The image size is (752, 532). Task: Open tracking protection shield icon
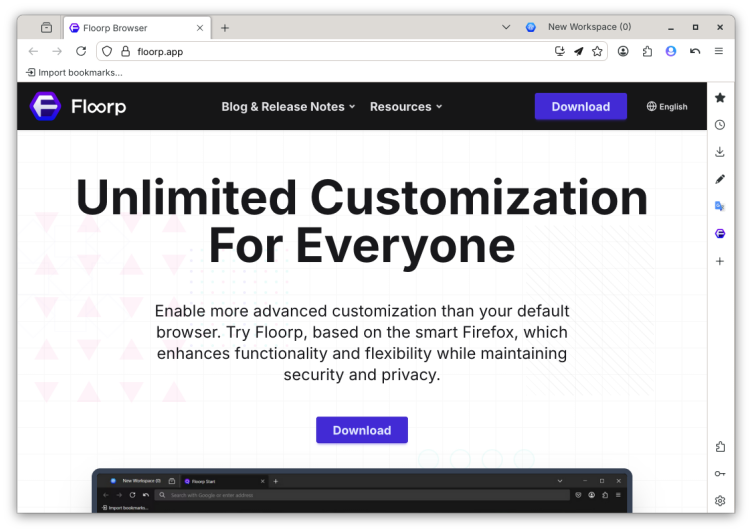pyautogui.click(x=107, y=51)
